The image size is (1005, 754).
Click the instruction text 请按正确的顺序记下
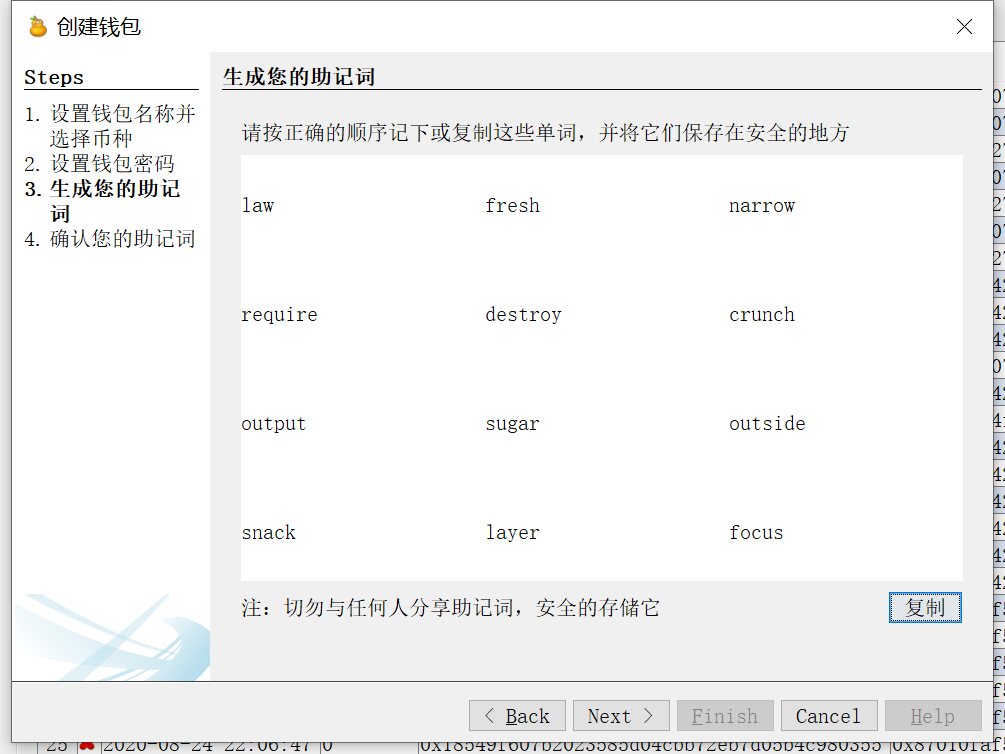[x=545, y=133]
